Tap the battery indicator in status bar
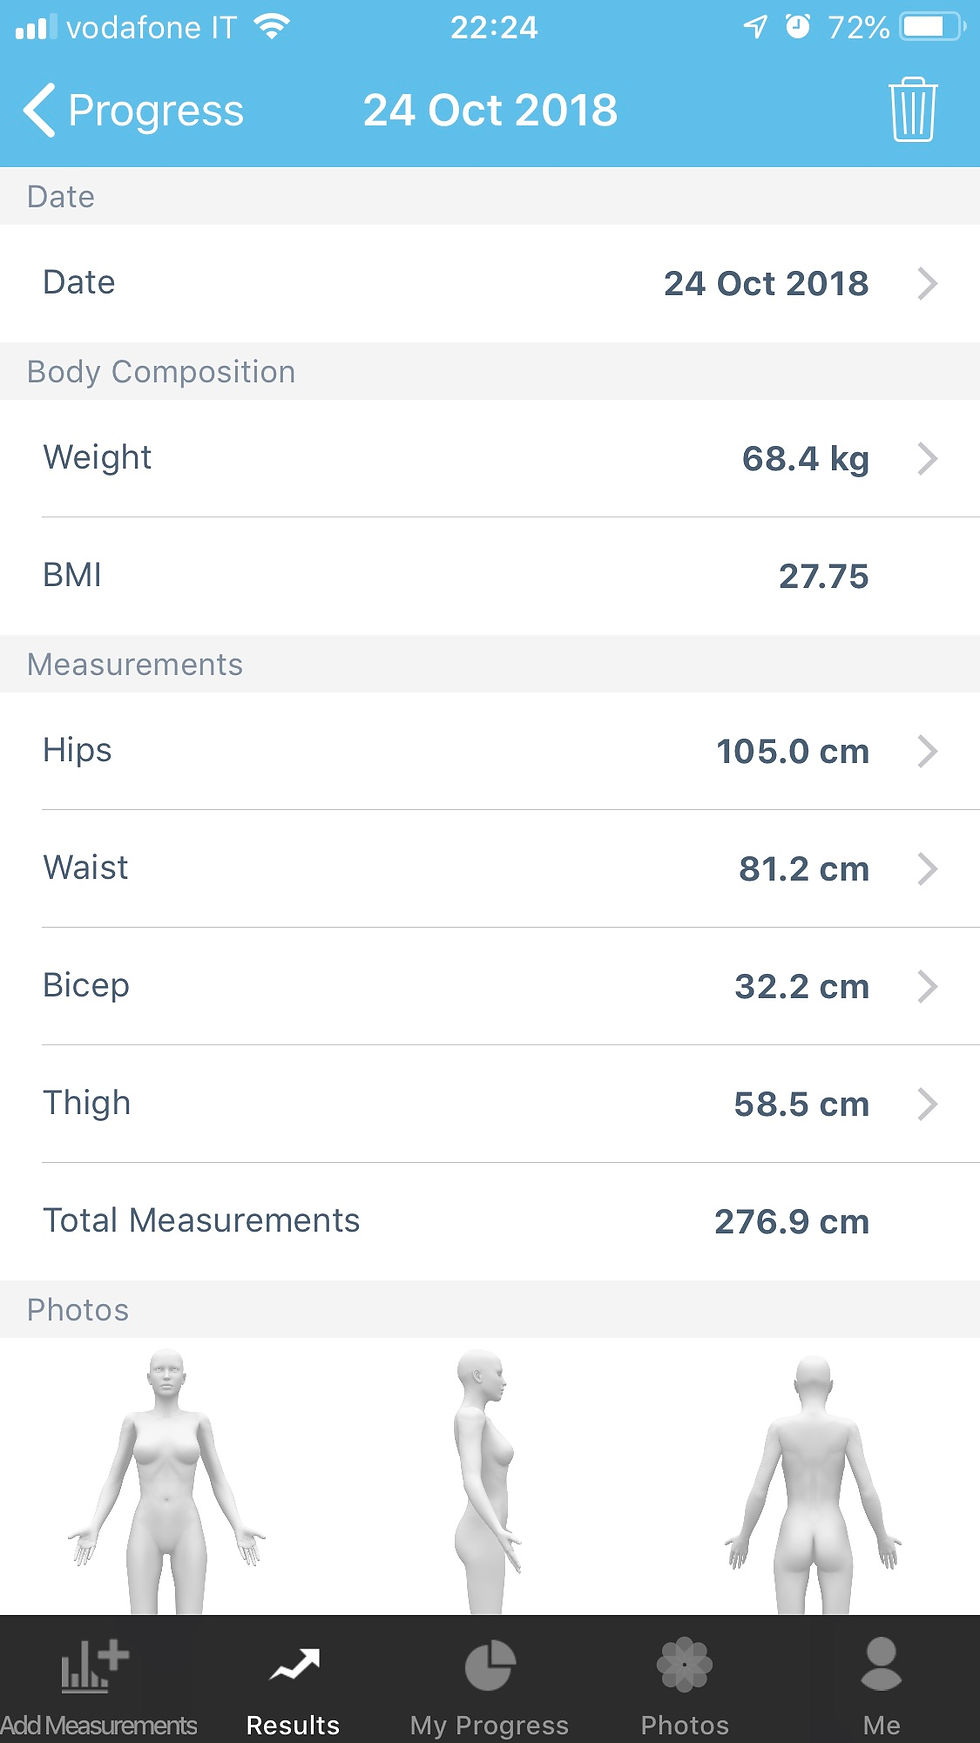 930,27
